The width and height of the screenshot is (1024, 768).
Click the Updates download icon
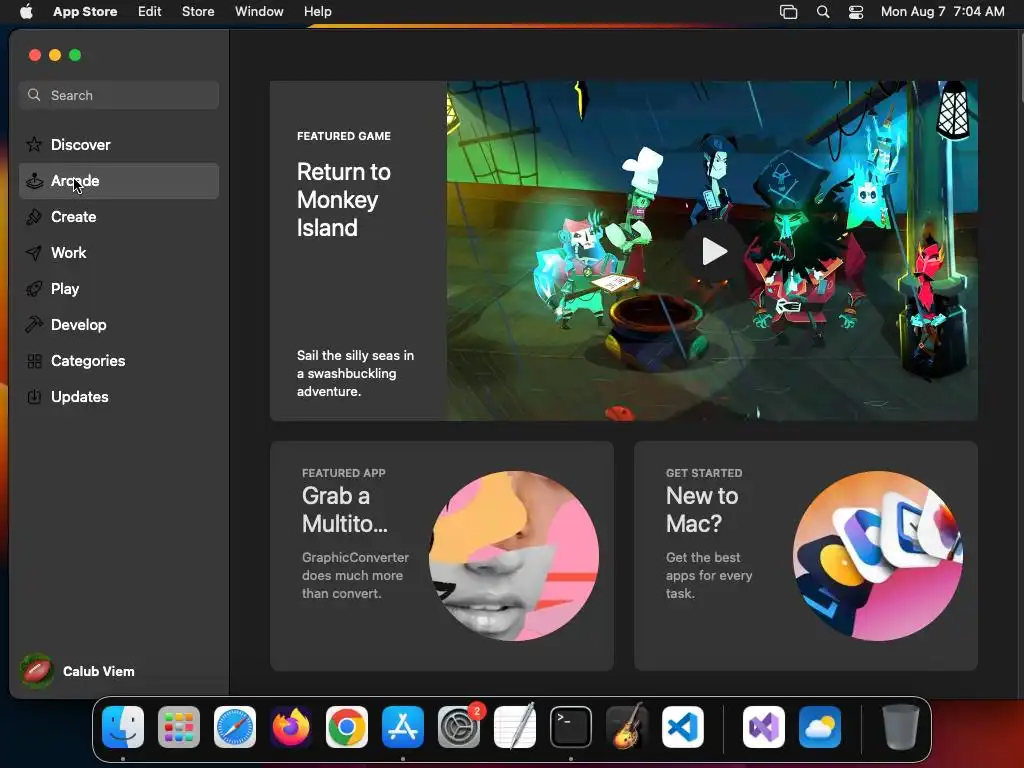click(x=34, y=396)
